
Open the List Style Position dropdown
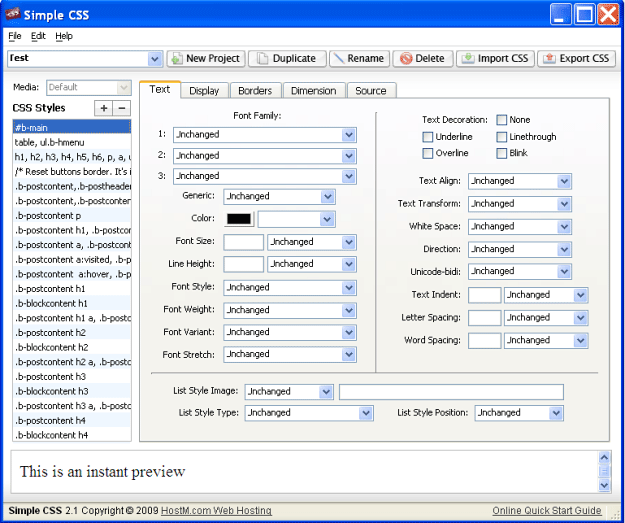click(556, 413)
